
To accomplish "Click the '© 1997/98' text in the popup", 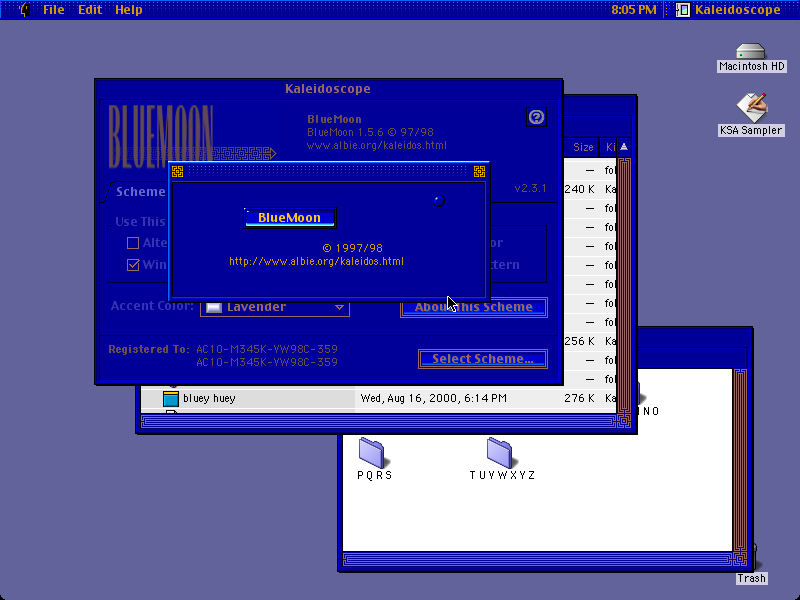I will (353, 248).
